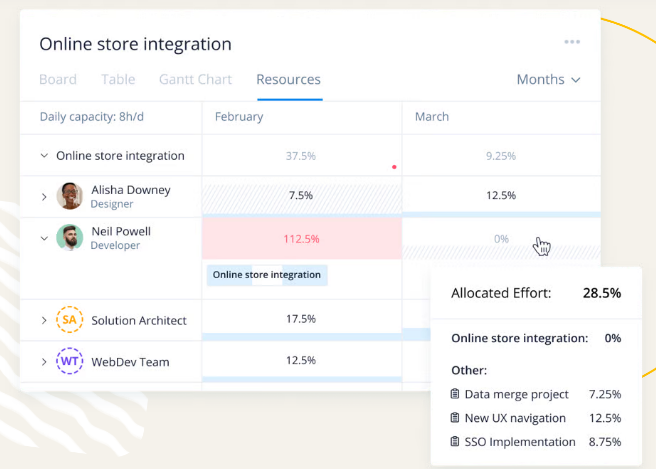The image size is (656, 469).
Task: Click the WebDev Team WT badge
Action: coord(70,361)
